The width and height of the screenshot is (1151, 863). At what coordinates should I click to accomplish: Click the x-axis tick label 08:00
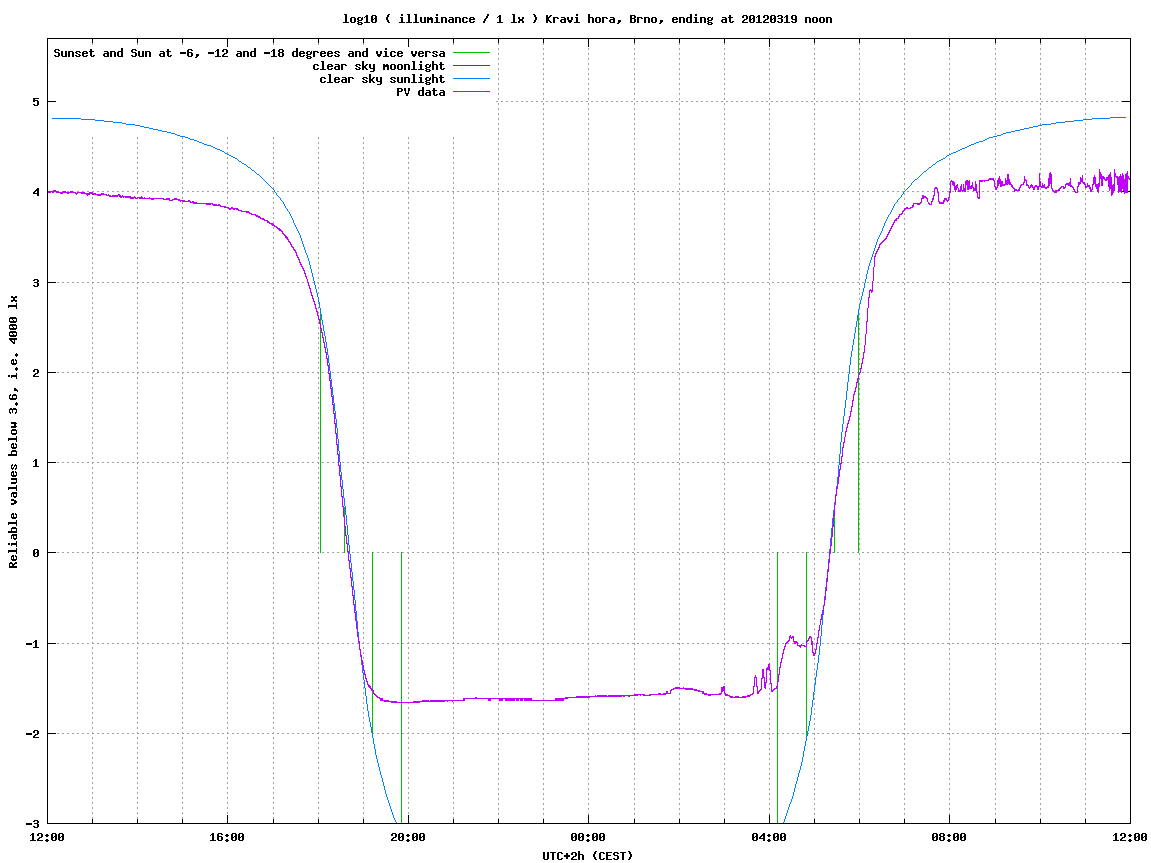click(x=950, y=837)
